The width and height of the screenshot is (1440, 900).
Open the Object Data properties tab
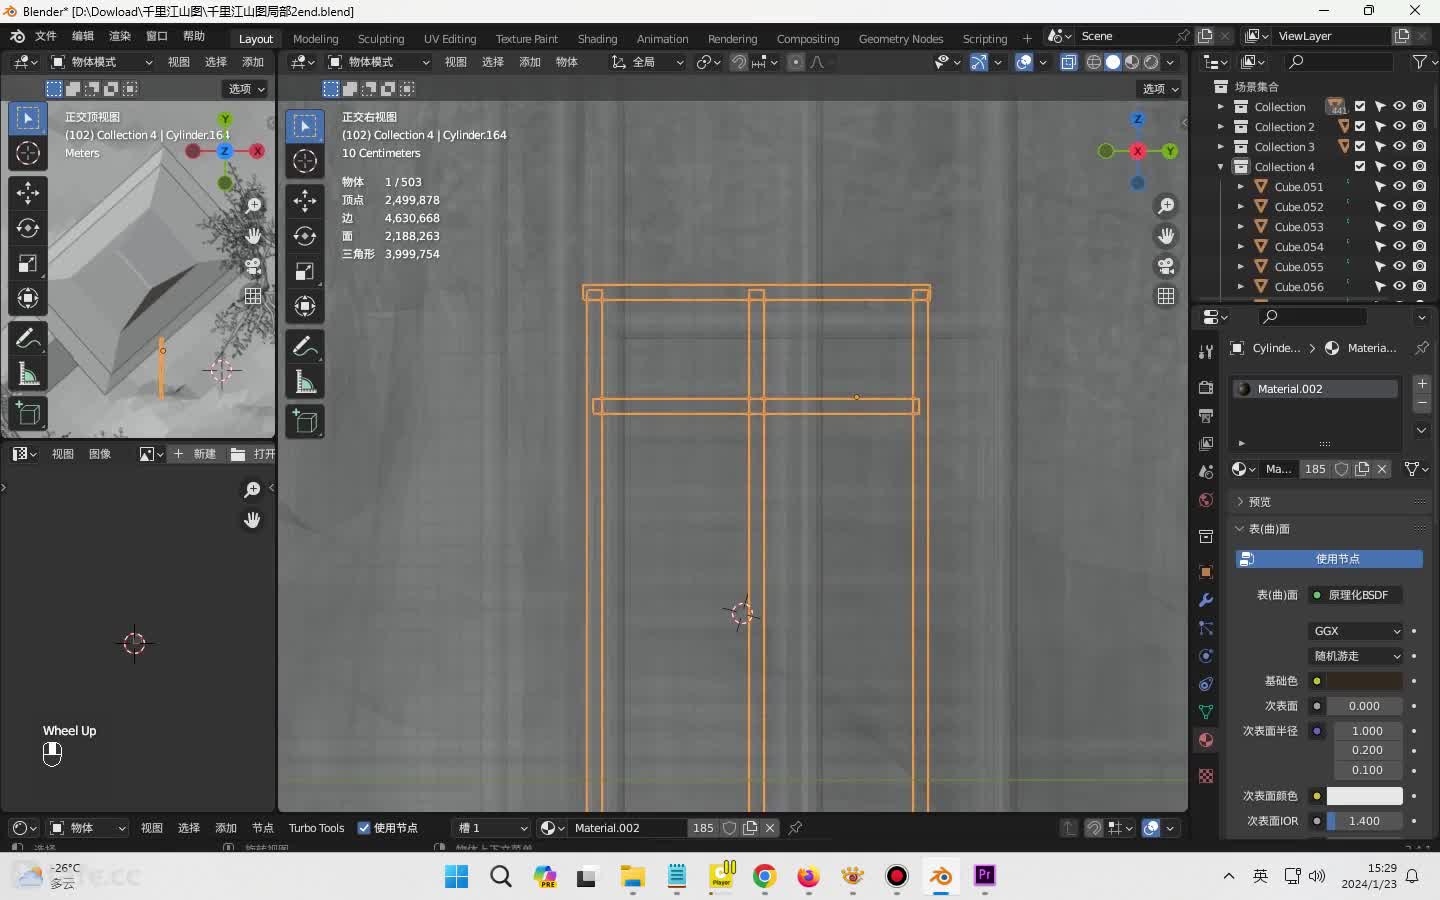point(1206,712)
